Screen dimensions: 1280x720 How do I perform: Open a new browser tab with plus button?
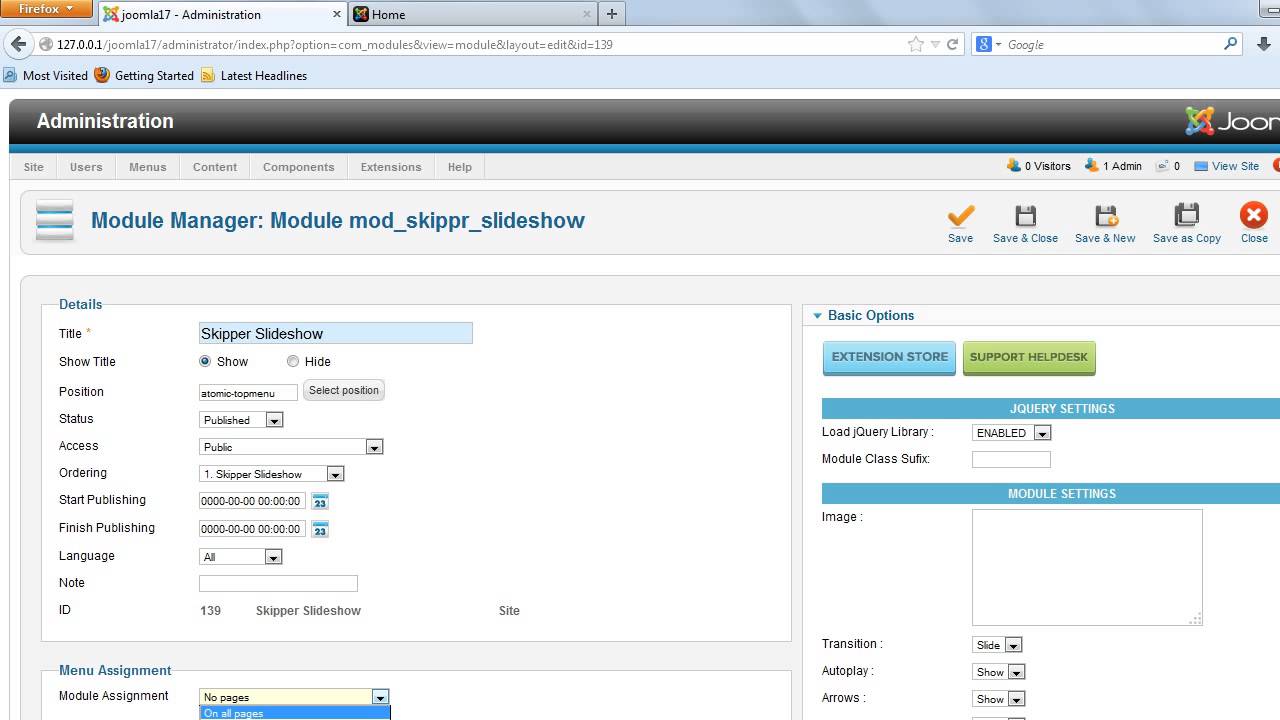pyautogui.click(x=612, y=14)
